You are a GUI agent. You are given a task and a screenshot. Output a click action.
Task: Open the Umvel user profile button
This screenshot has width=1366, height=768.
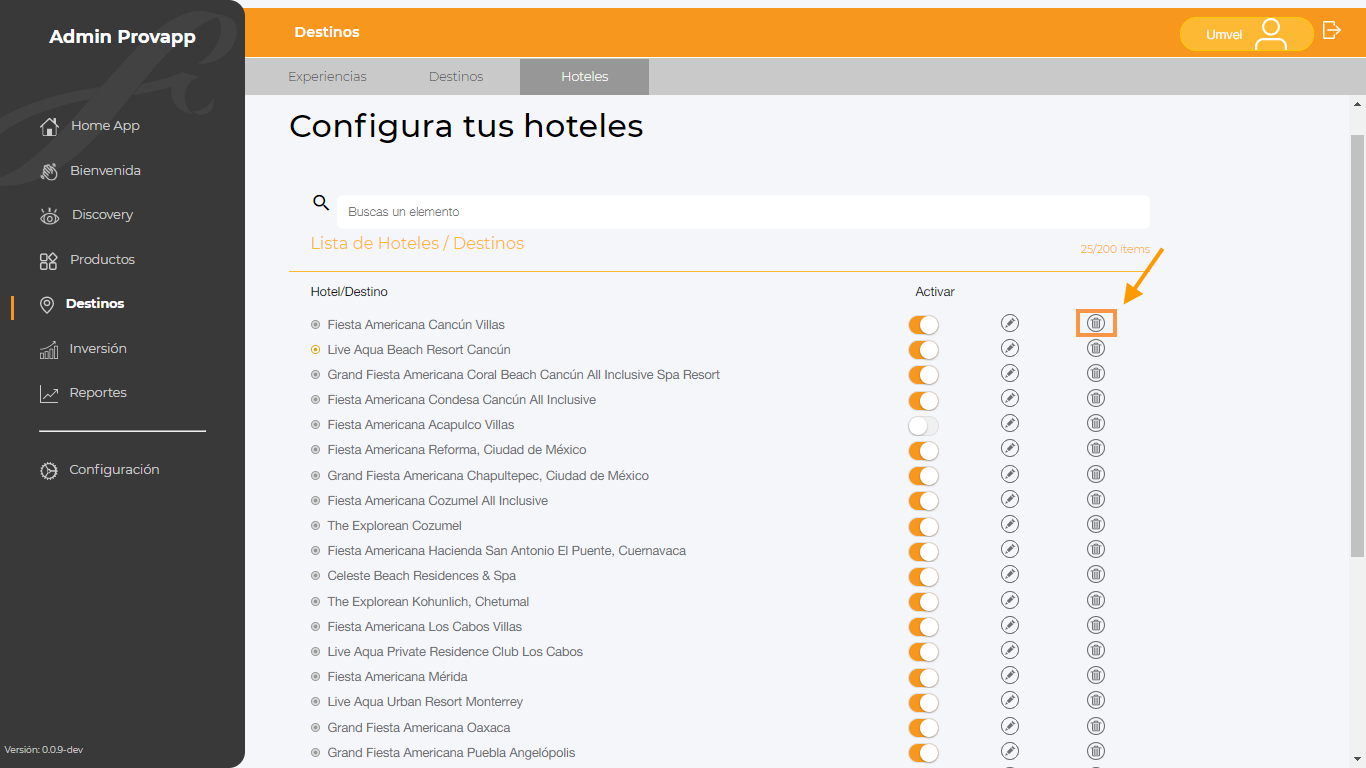1246,34
